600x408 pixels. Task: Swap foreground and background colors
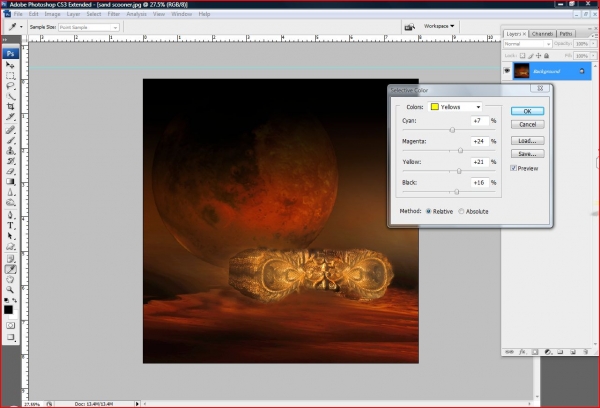pyautogui.click(x=15, y=300)
